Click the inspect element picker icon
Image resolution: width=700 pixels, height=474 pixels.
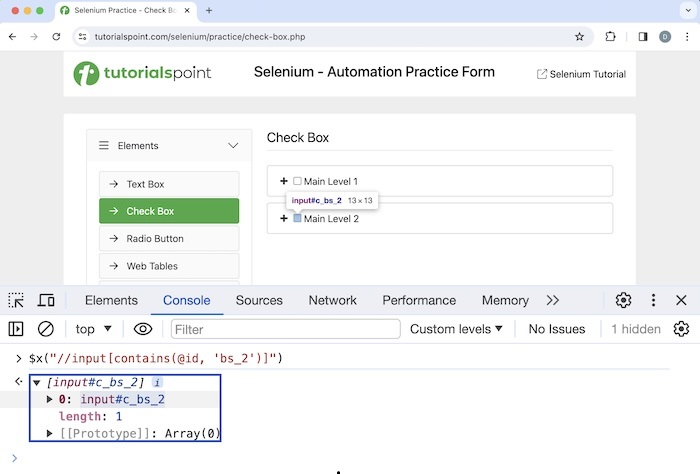(x=16, y=300)
